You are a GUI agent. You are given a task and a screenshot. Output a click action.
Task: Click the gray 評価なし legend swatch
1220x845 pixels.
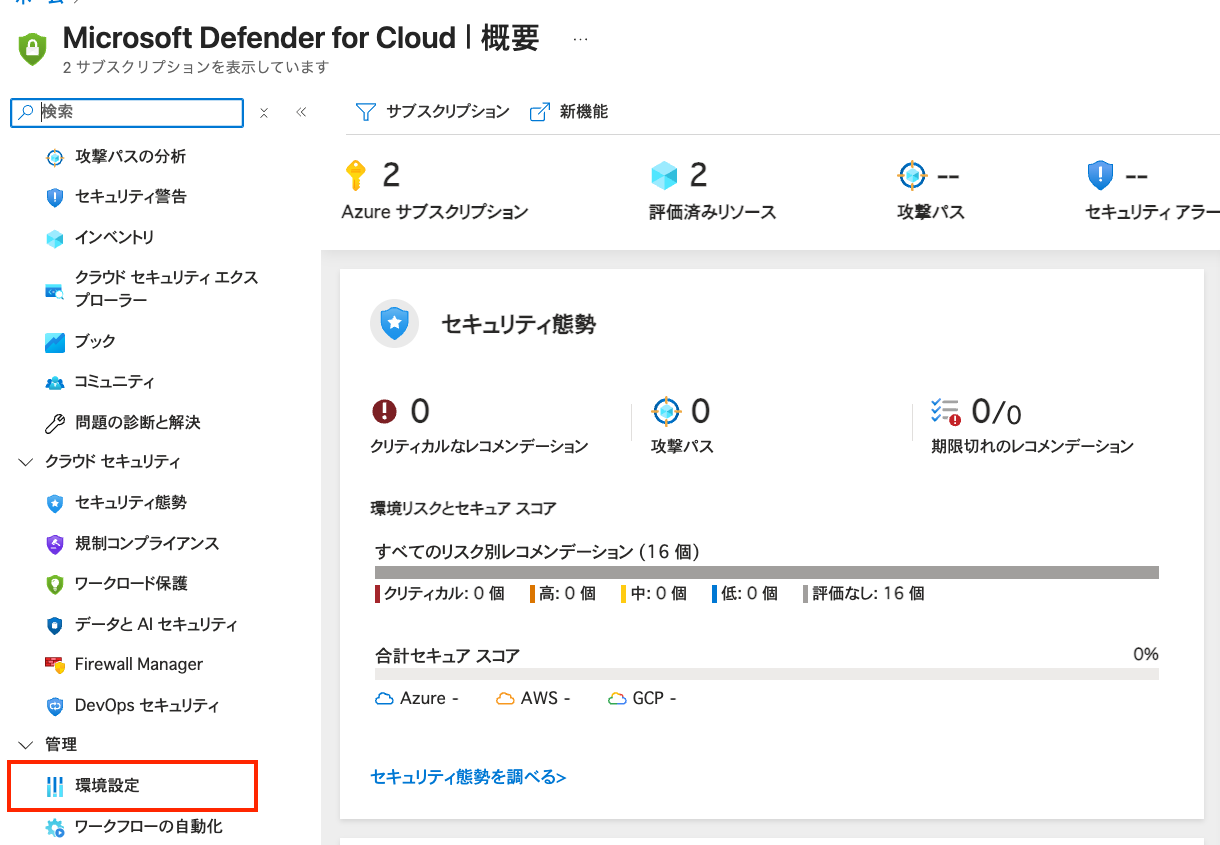click(805, 594)
